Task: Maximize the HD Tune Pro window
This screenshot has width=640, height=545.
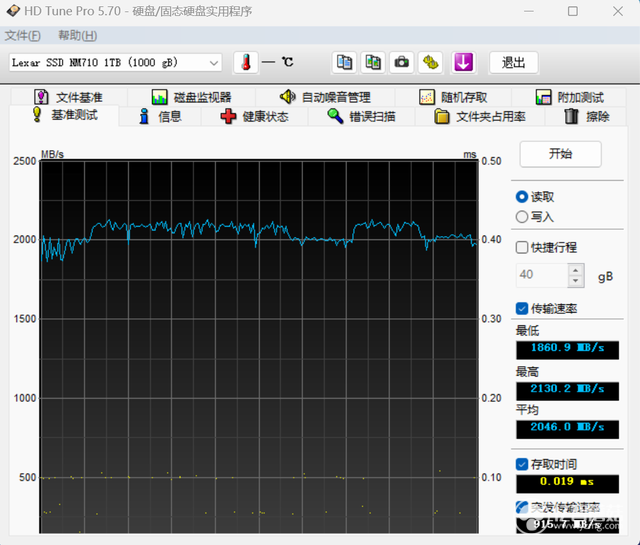Action: tap(573, 11)
